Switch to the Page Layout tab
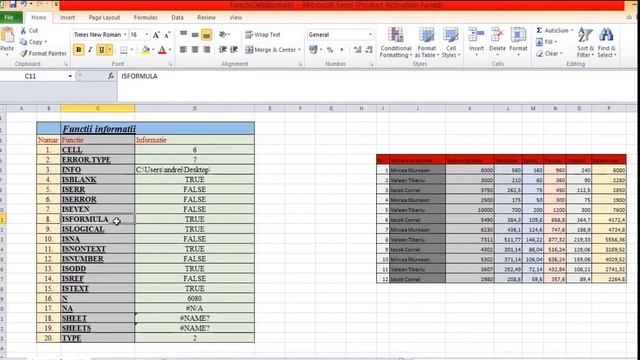 click(x=104, y=18)
